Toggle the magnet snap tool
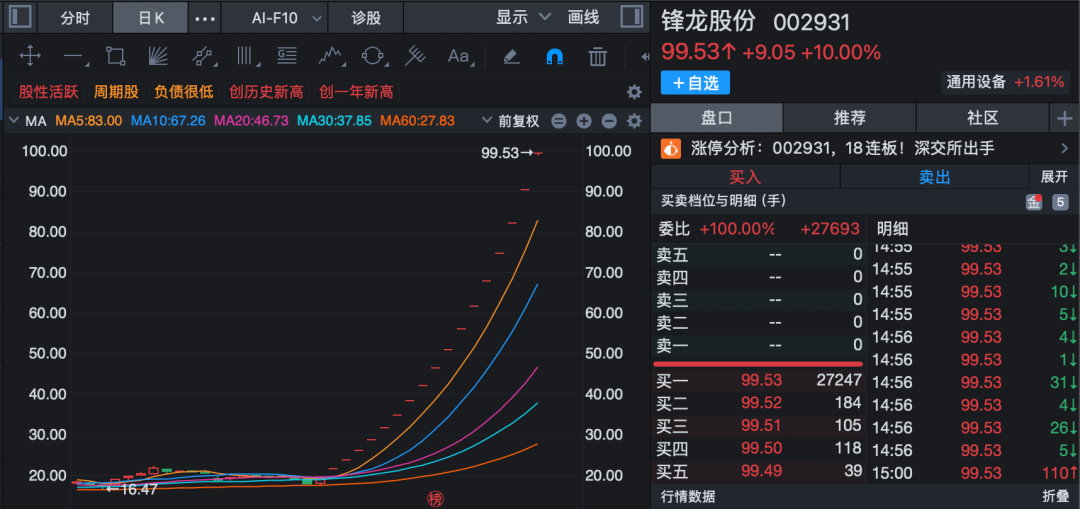 (x=554, y=56)
